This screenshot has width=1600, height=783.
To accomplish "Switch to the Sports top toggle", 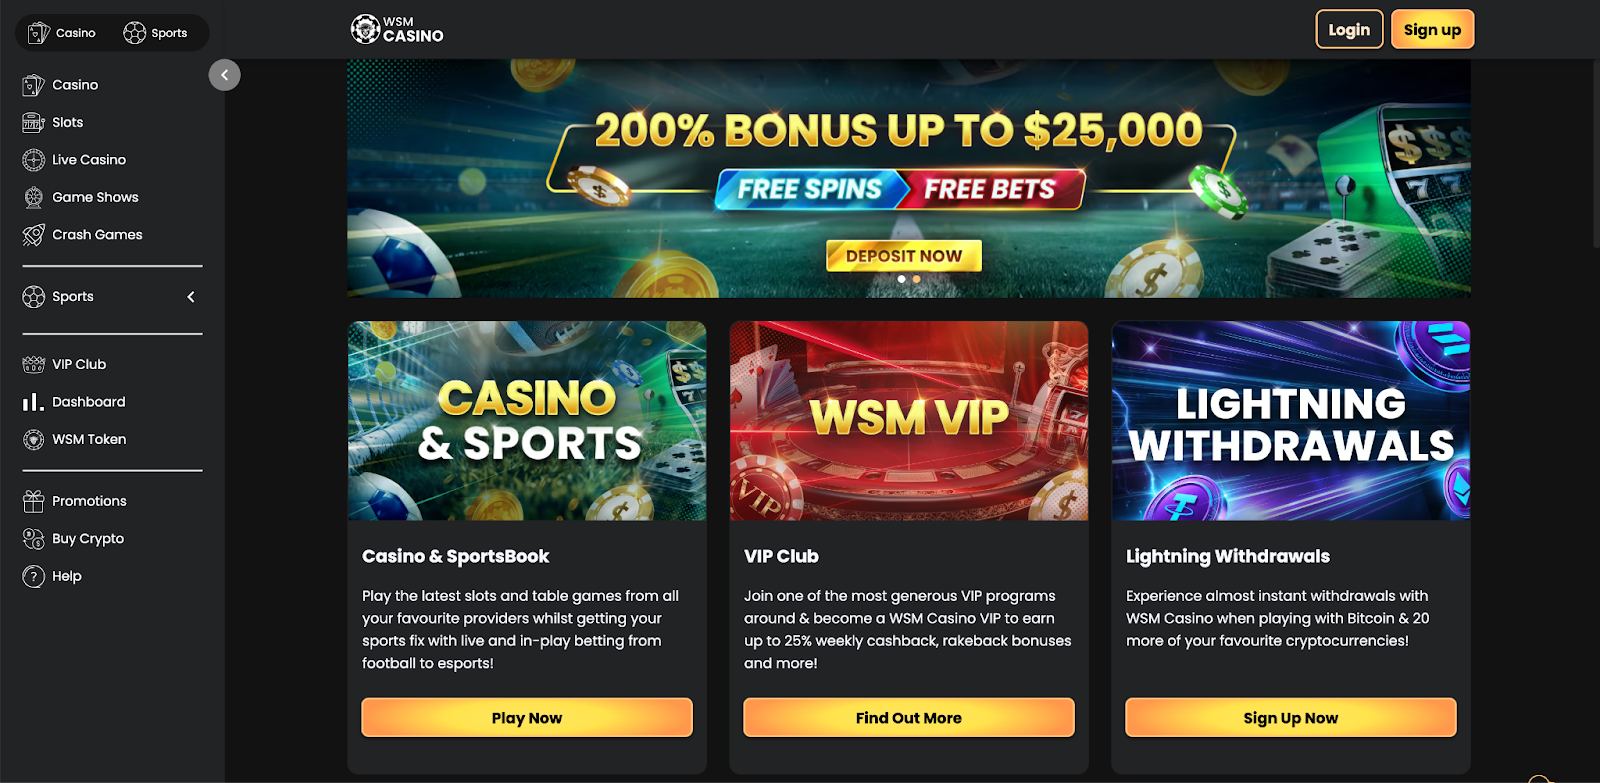I will (155, 33).
